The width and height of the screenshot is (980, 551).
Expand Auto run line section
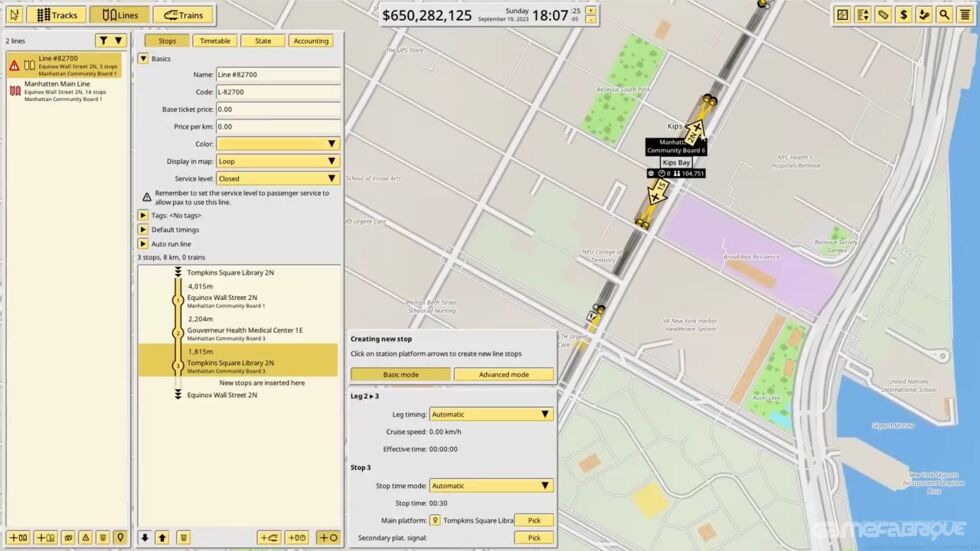143,244
